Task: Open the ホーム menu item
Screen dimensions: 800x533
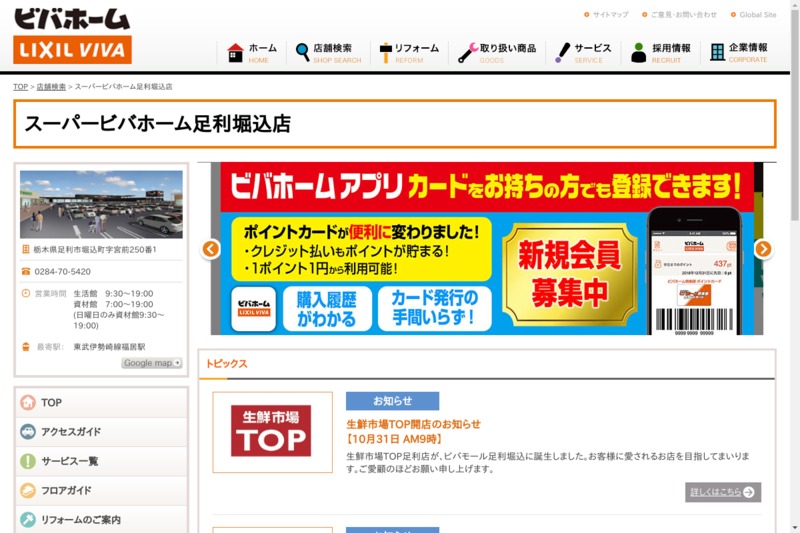Action: tap(252, 53)
